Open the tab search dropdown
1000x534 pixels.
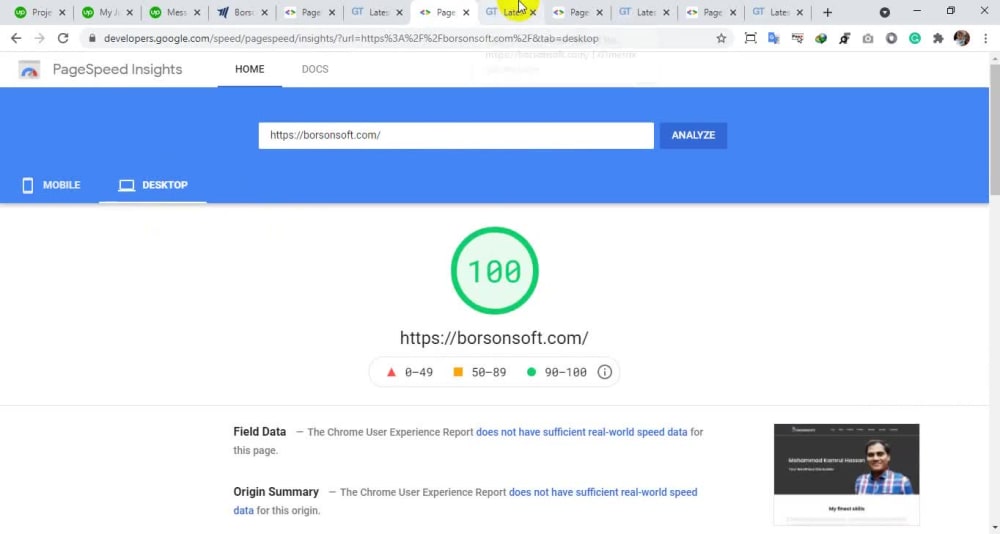(x=885, y=12)
